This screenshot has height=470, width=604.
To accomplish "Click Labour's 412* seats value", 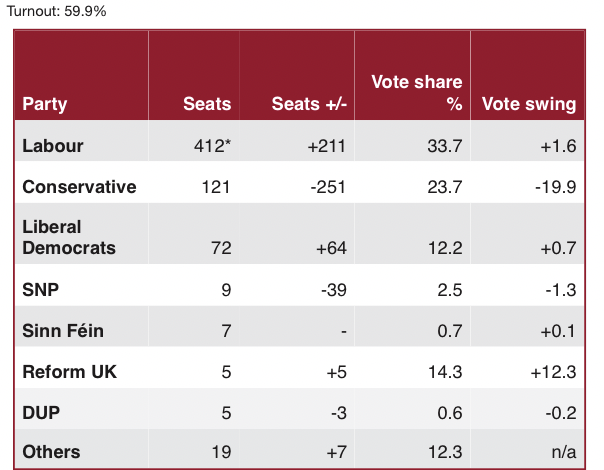I will [212, 145].
